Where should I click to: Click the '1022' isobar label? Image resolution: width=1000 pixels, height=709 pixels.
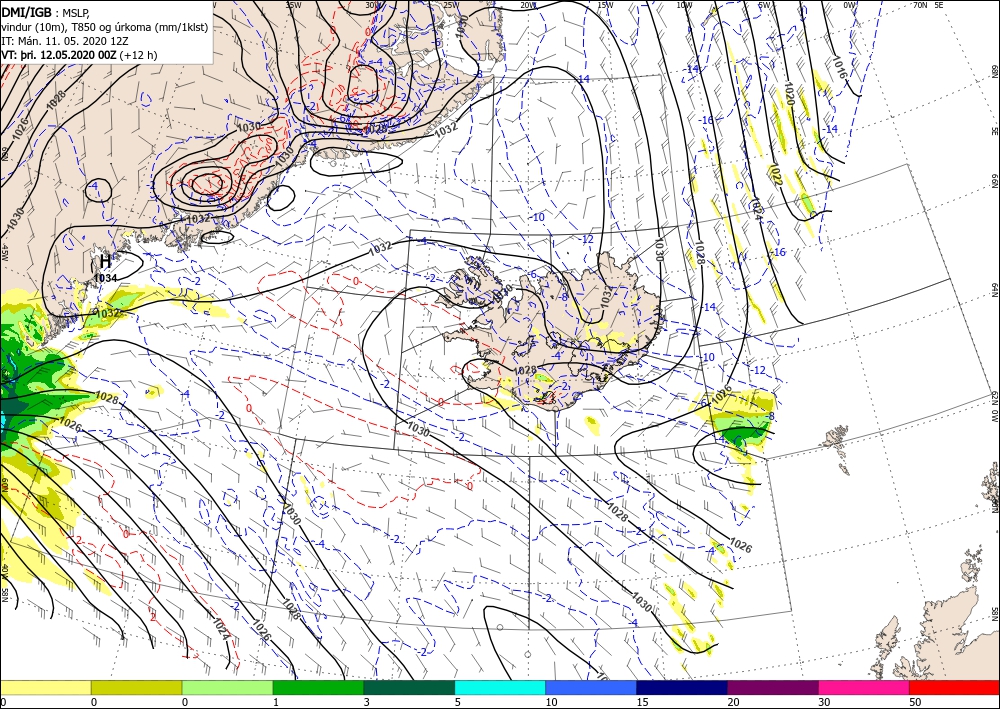(776, 173)
